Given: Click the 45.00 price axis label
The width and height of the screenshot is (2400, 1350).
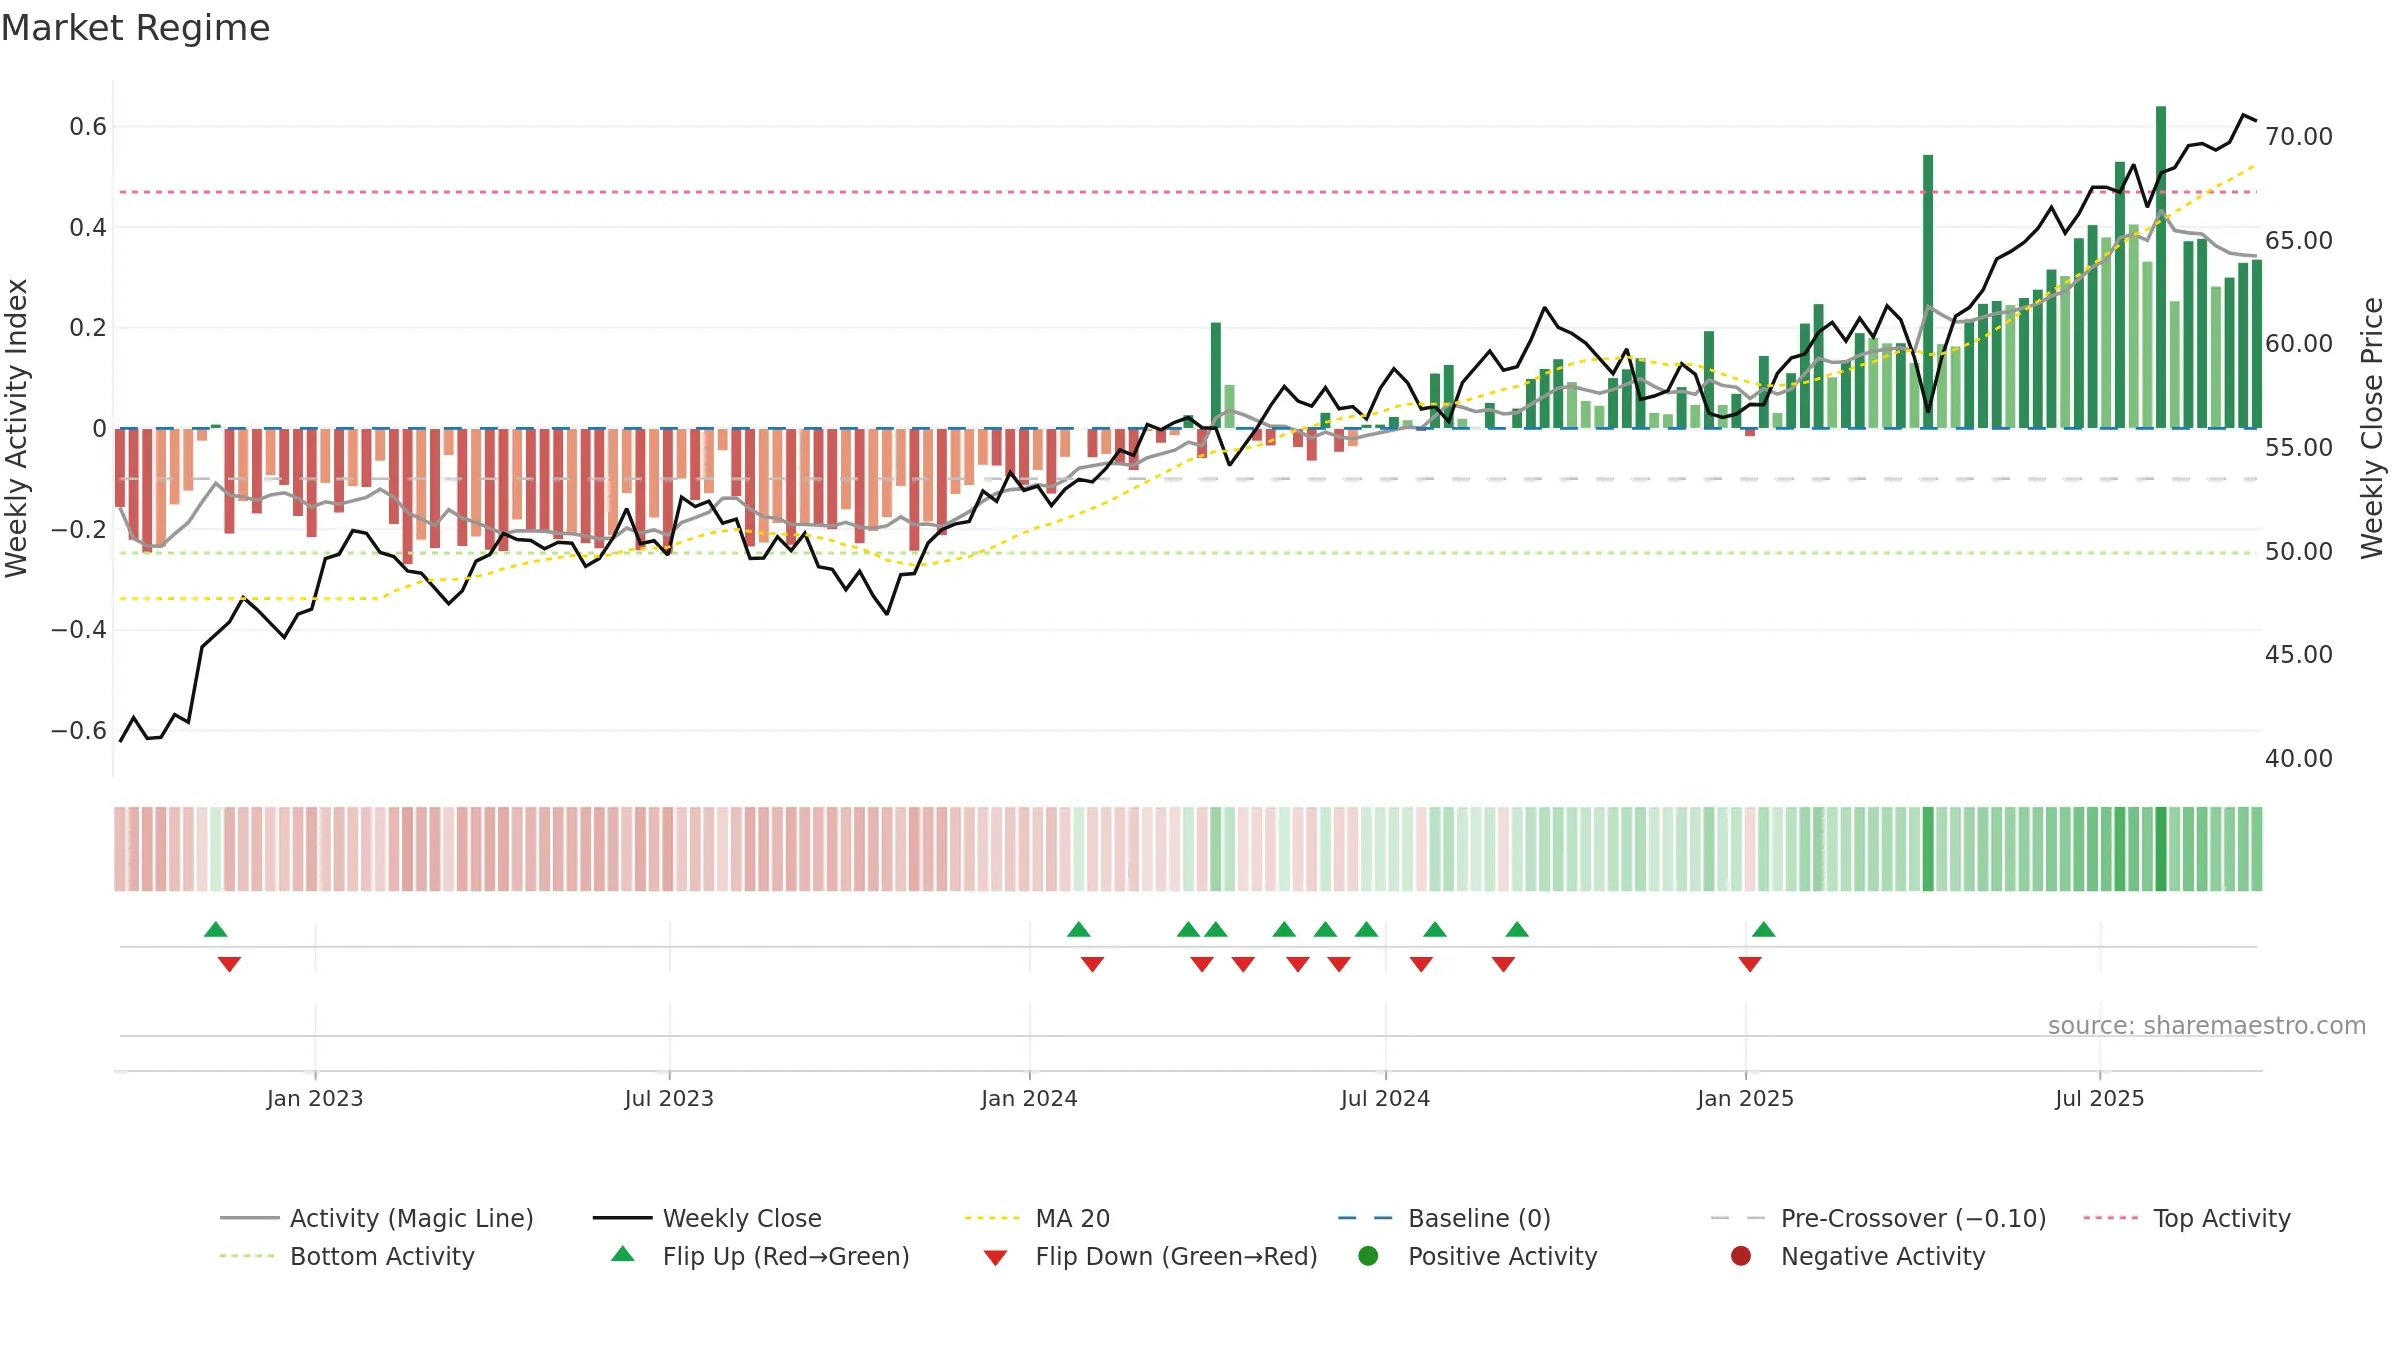Looking at the screenshot, I should click(x=2299, y=655).
